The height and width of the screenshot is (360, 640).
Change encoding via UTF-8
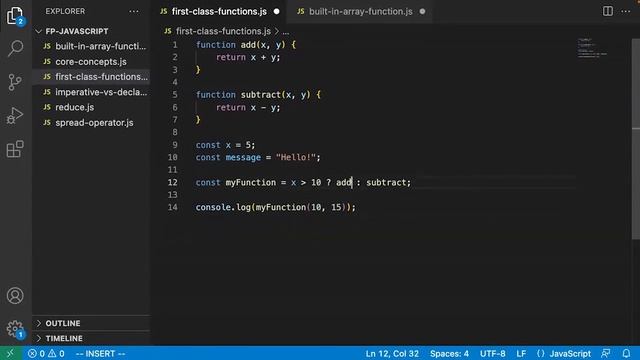click(492, 353)
